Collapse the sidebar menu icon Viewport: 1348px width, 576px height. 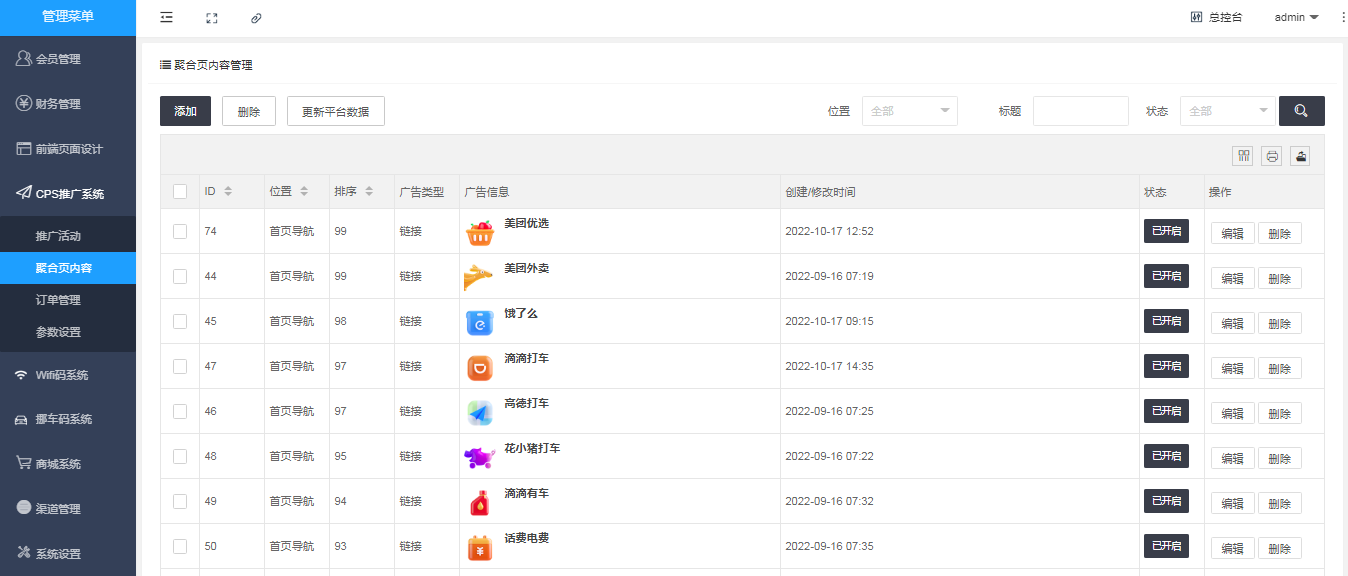[166, 18]
